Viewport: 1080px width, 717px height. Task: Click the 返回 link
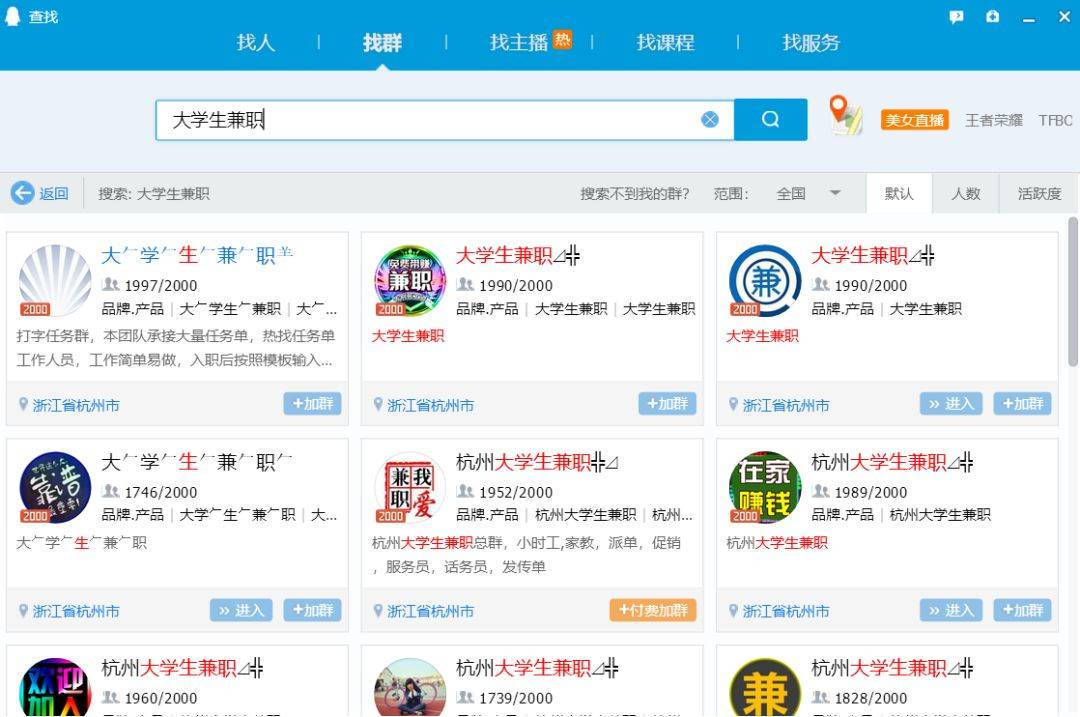point(54,194)
